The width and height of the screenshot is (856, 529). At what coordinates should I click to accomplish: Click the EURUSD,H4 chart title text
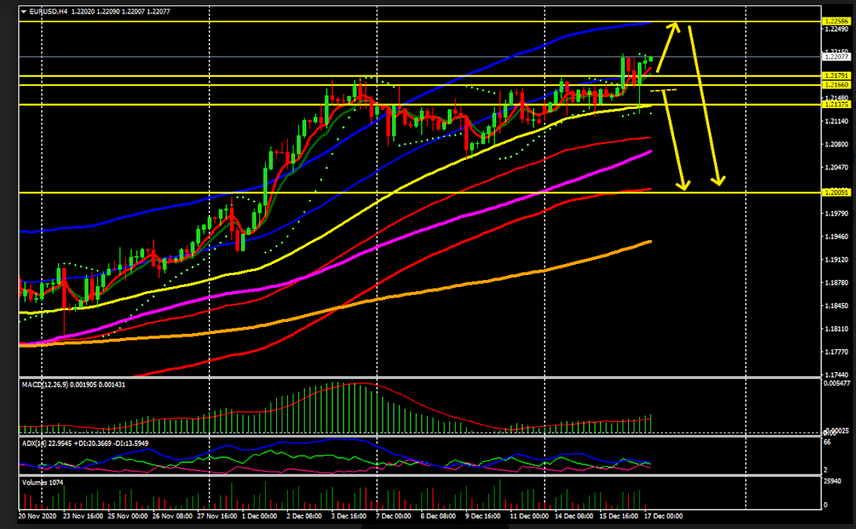(x=50, y=10)
